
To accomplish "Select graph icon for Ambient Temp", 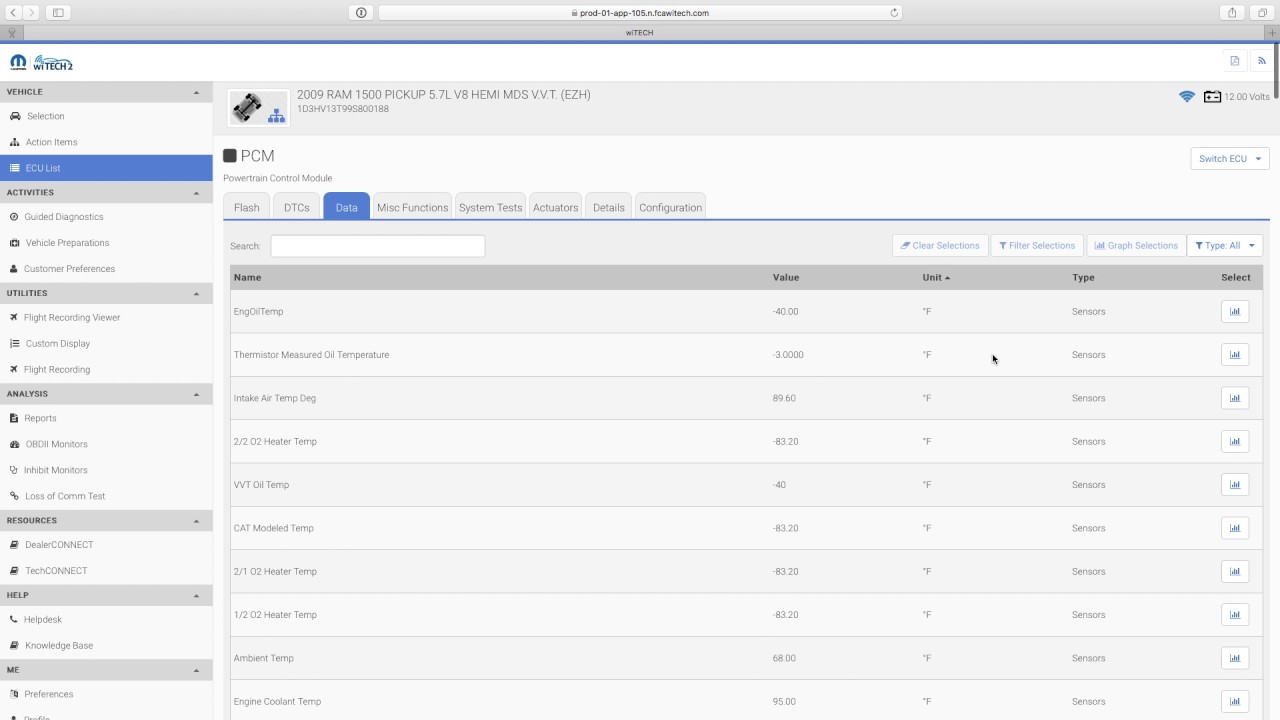I will tap(1235, 658).
